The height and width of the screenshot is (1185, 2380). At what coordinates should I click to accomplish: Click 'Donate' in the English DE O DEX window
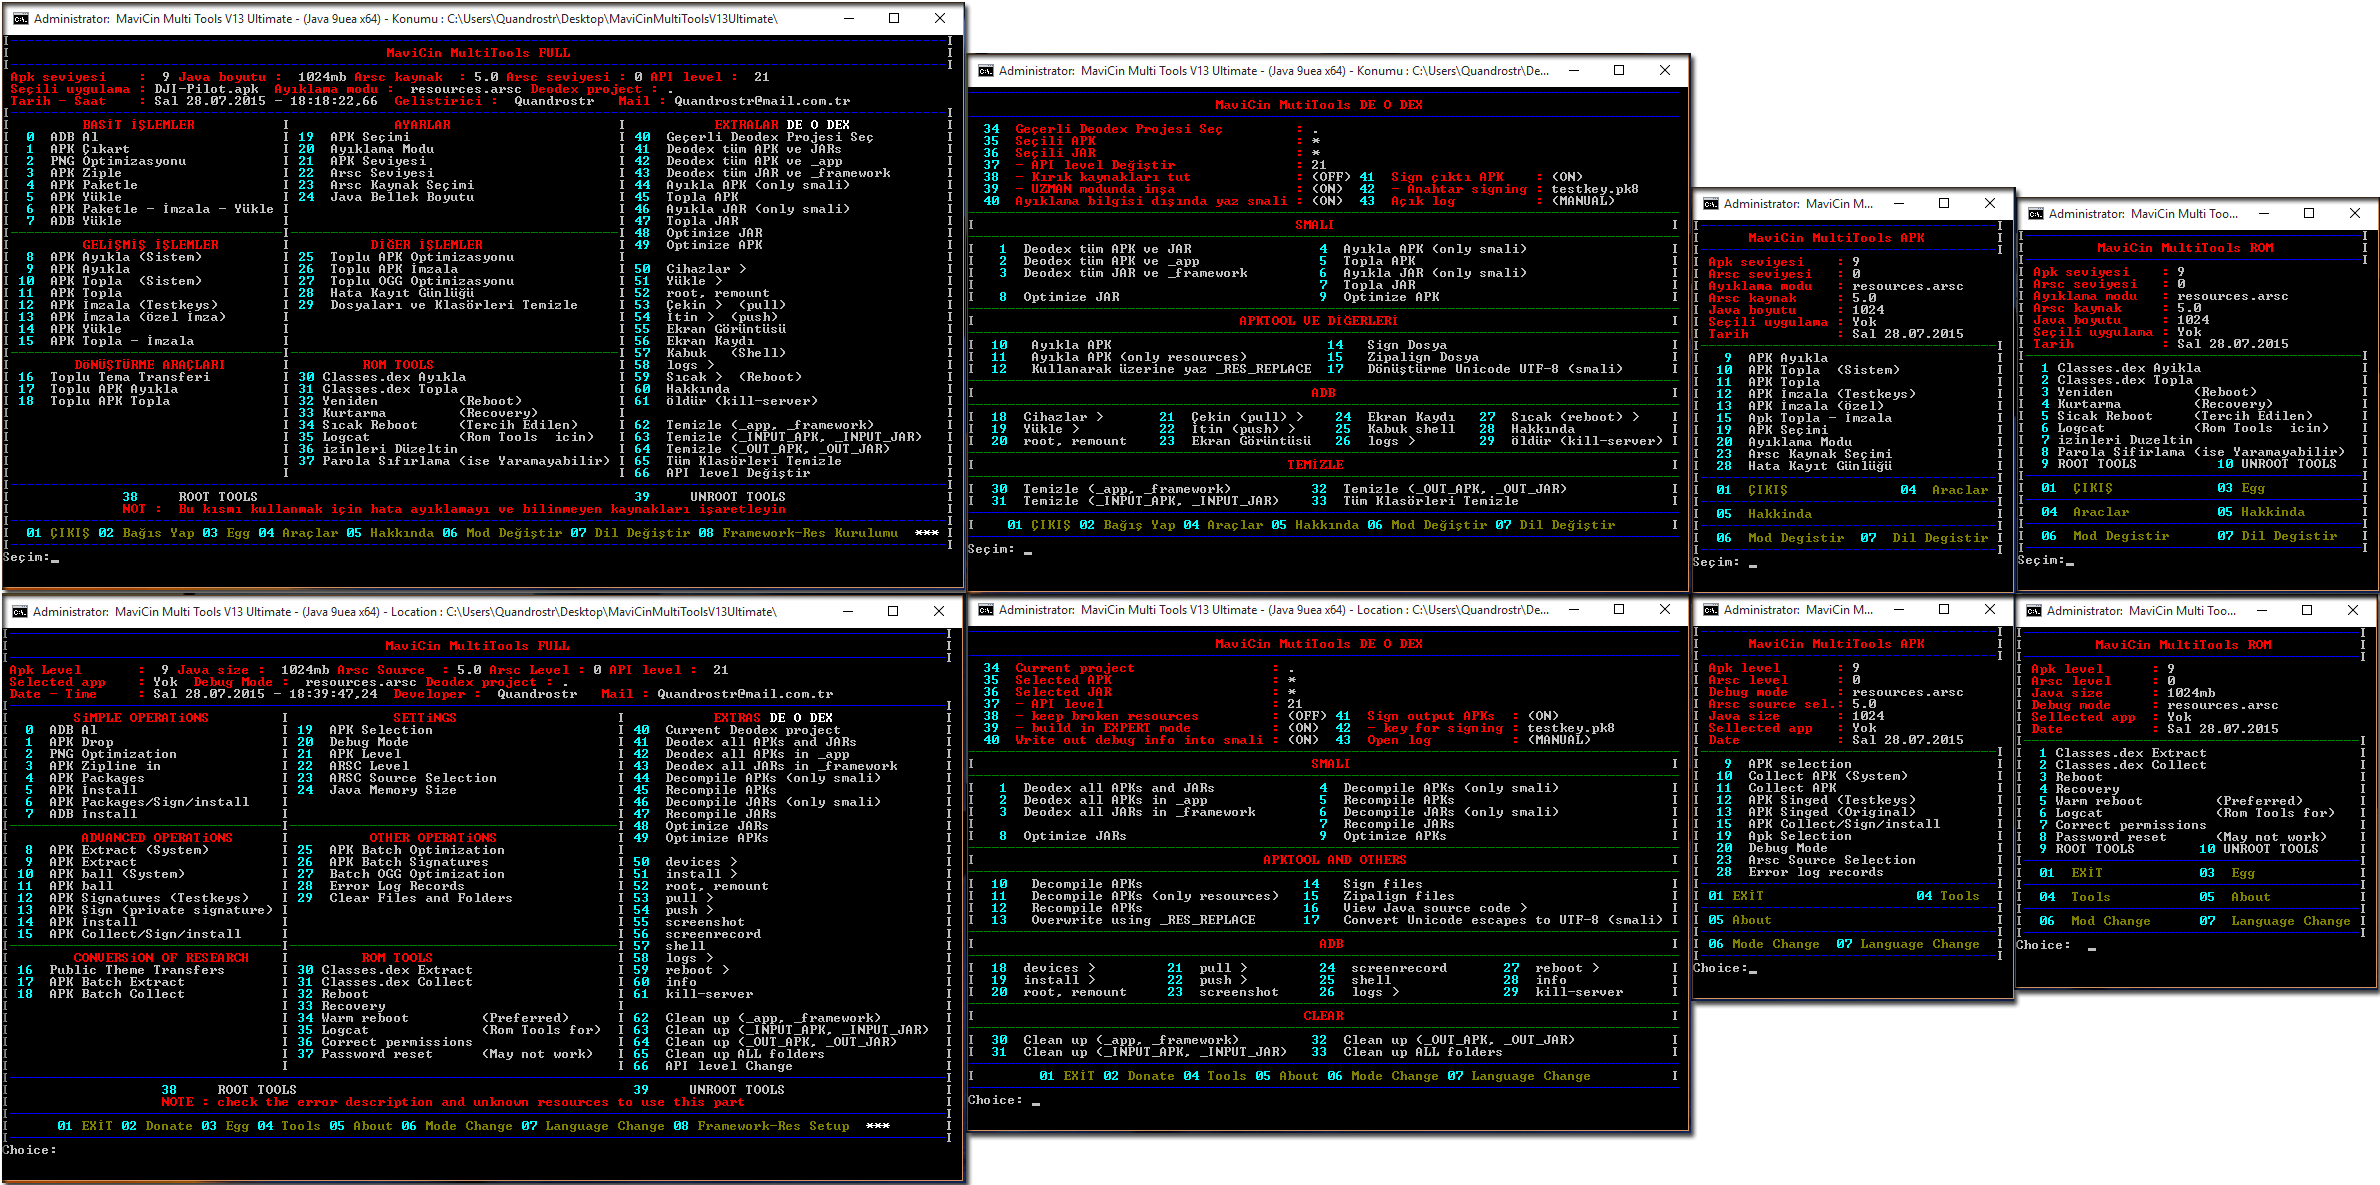pos(1151,1076)
